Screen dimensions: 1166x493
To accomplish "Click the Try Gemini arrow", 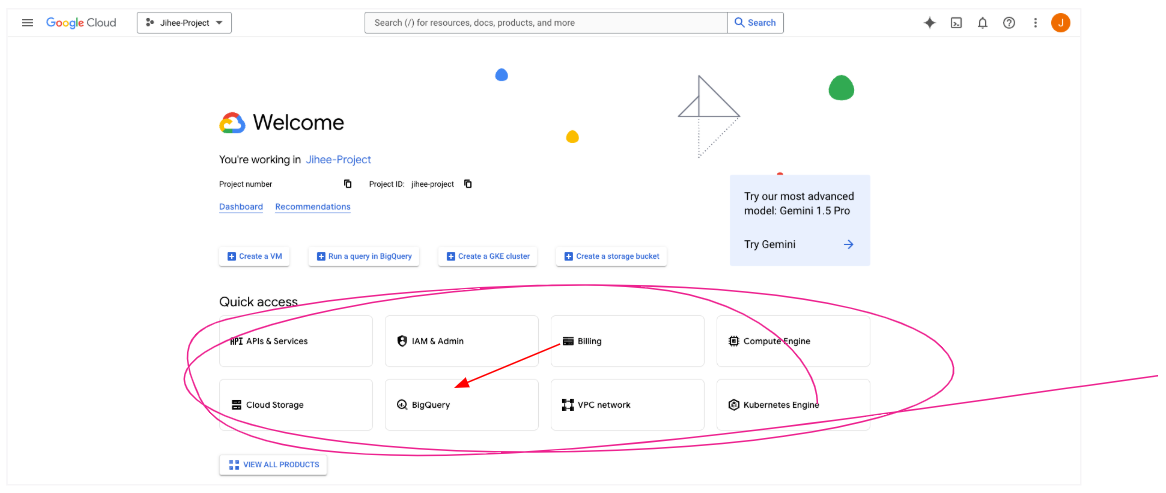I will pyautogui.click(x=848, y=244).
